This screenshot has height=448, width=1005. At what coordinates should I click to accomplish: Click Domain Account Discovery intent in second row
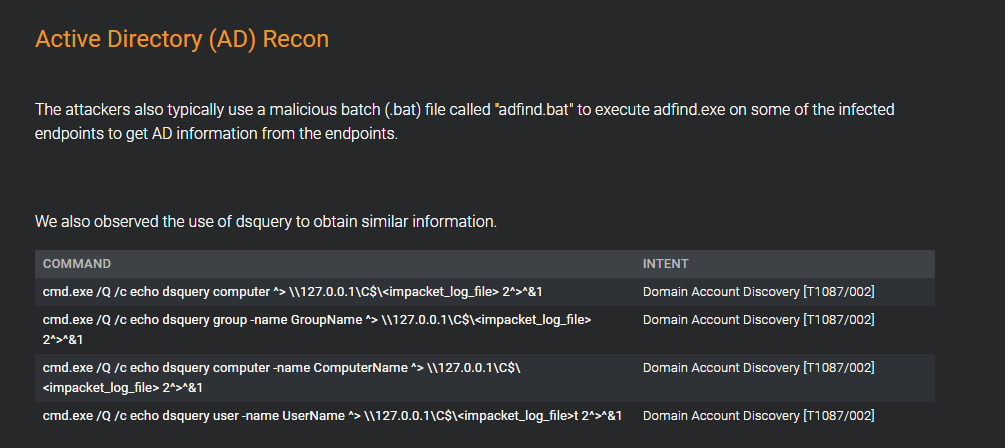[758, 319]
